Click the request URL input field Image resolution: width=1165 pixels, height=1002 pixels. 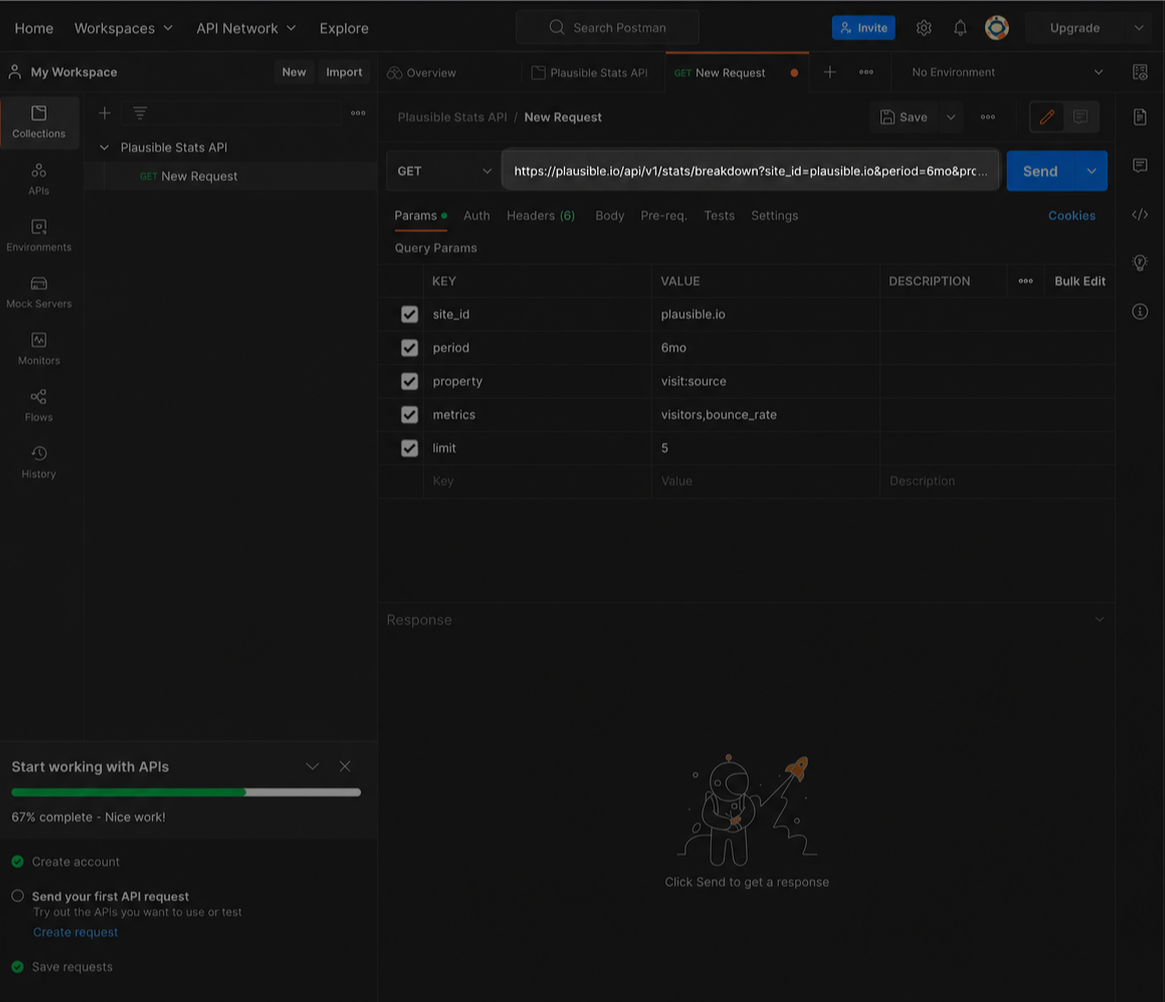coord(750,171)
